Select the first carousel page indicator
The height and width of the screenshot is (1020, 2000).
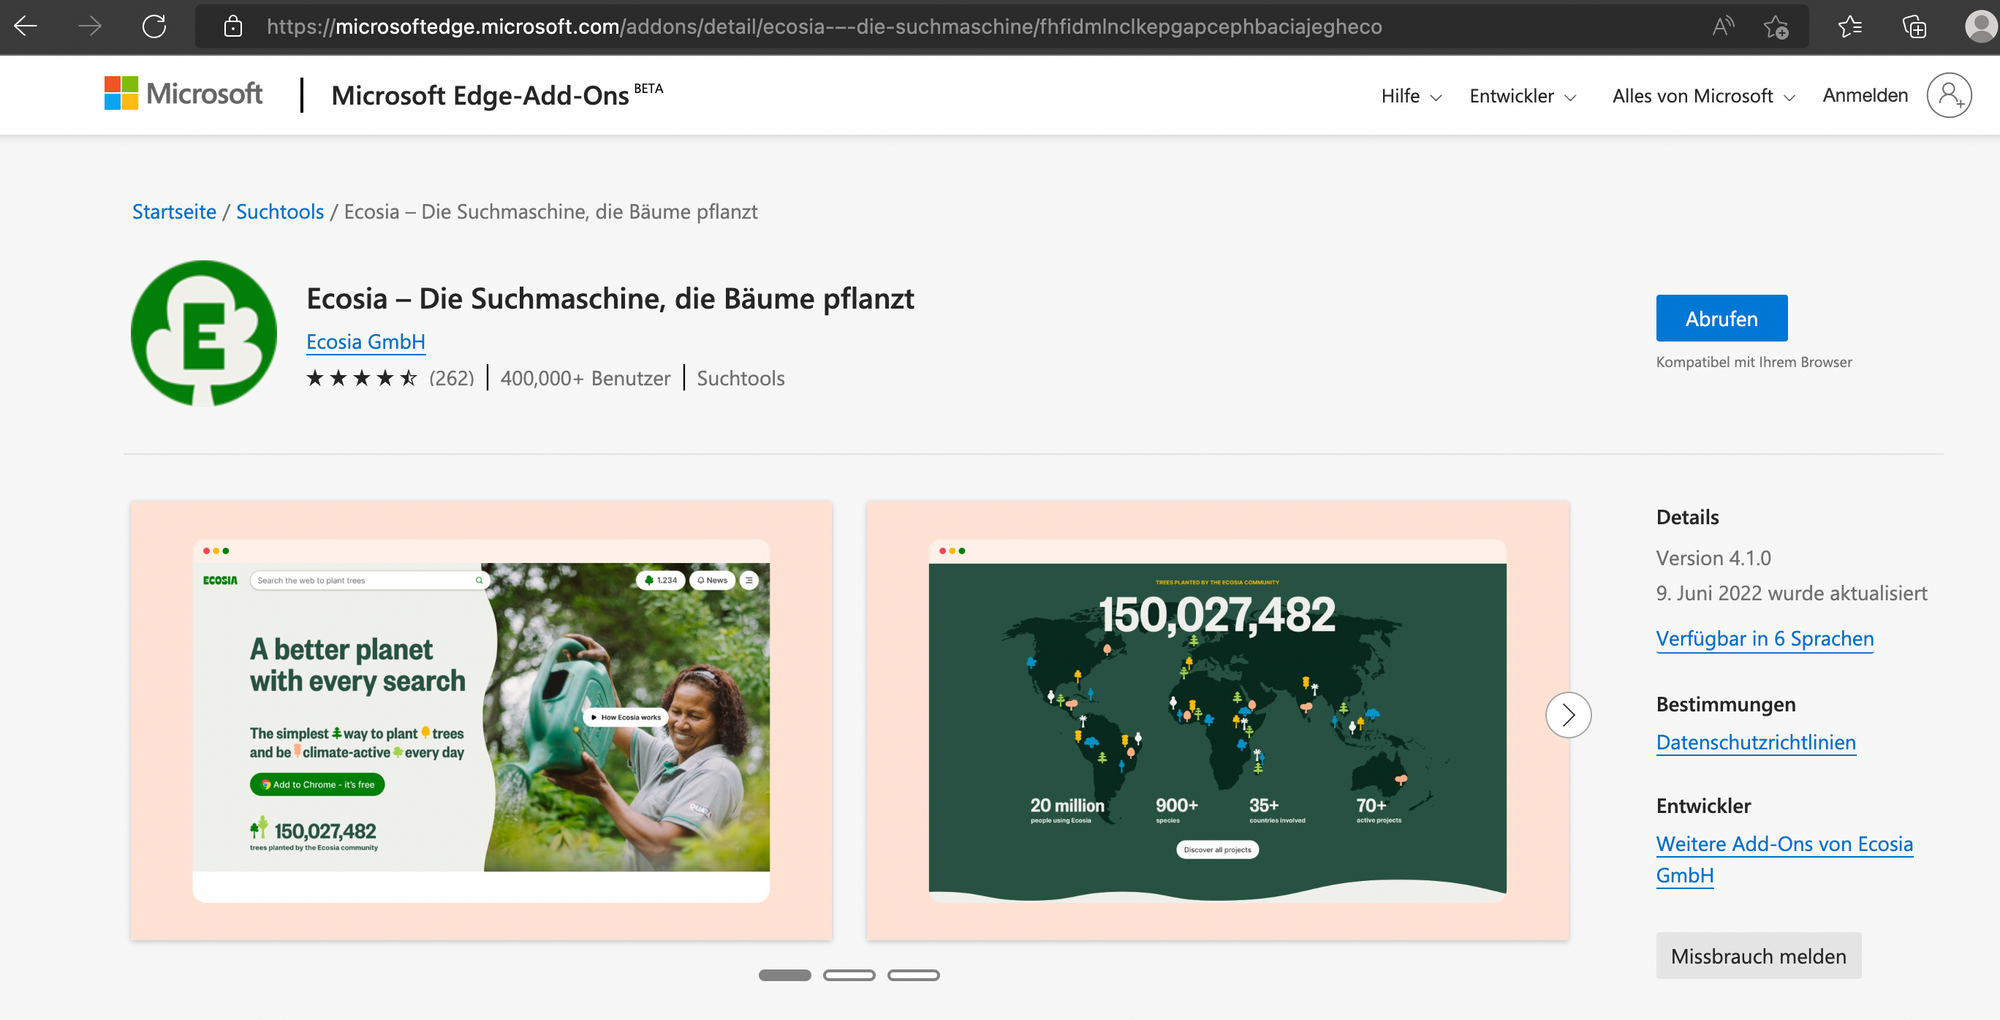pos(785,975)
